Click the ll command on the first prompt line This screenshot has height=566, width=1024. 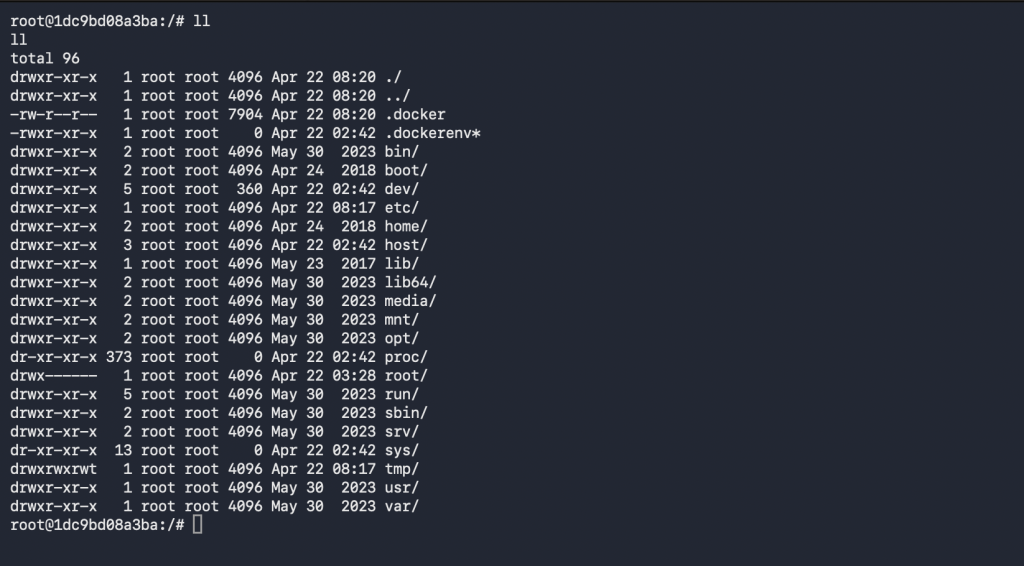click(202, 21)
